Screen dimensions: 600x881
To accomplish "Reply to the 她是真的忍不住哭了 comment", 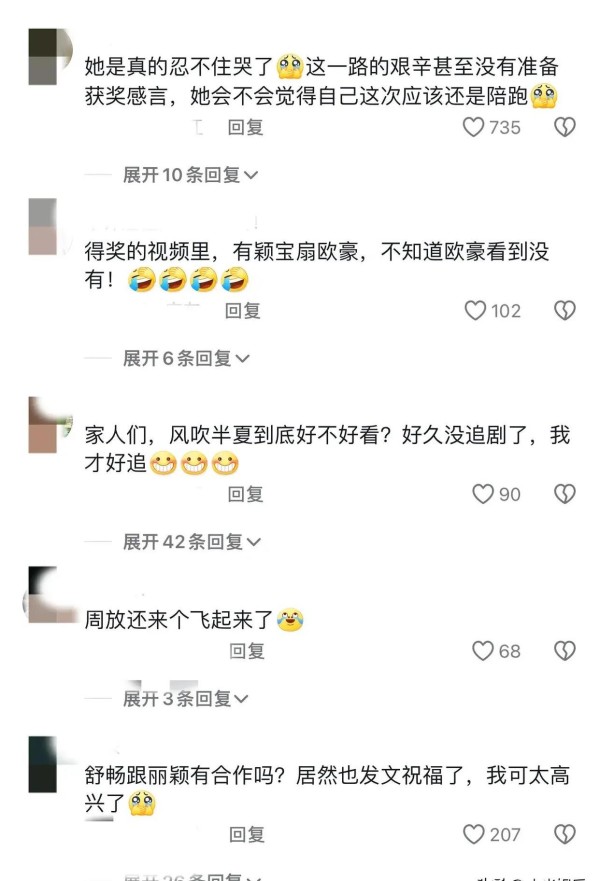I will tap(246, 127).
